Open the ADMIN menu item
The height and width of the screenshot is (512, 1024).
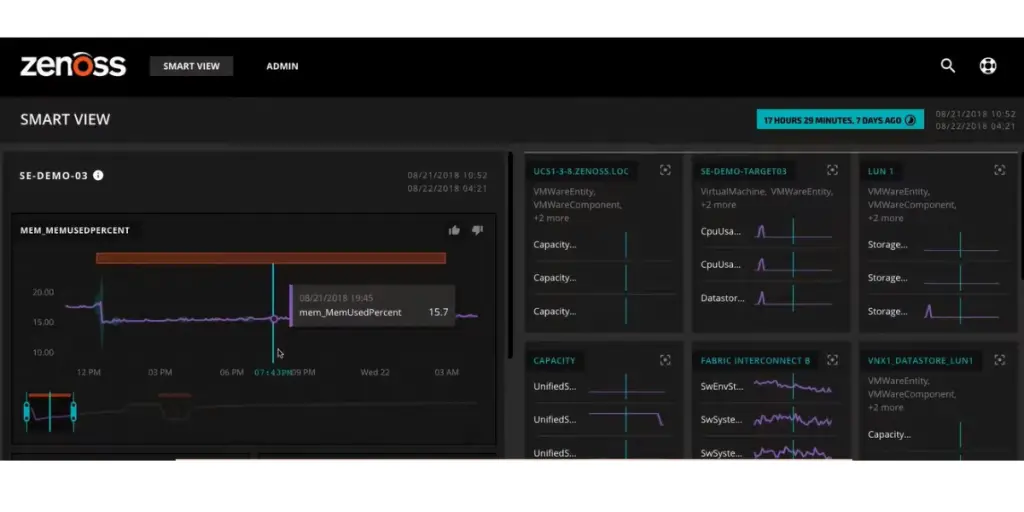point(282,66)
